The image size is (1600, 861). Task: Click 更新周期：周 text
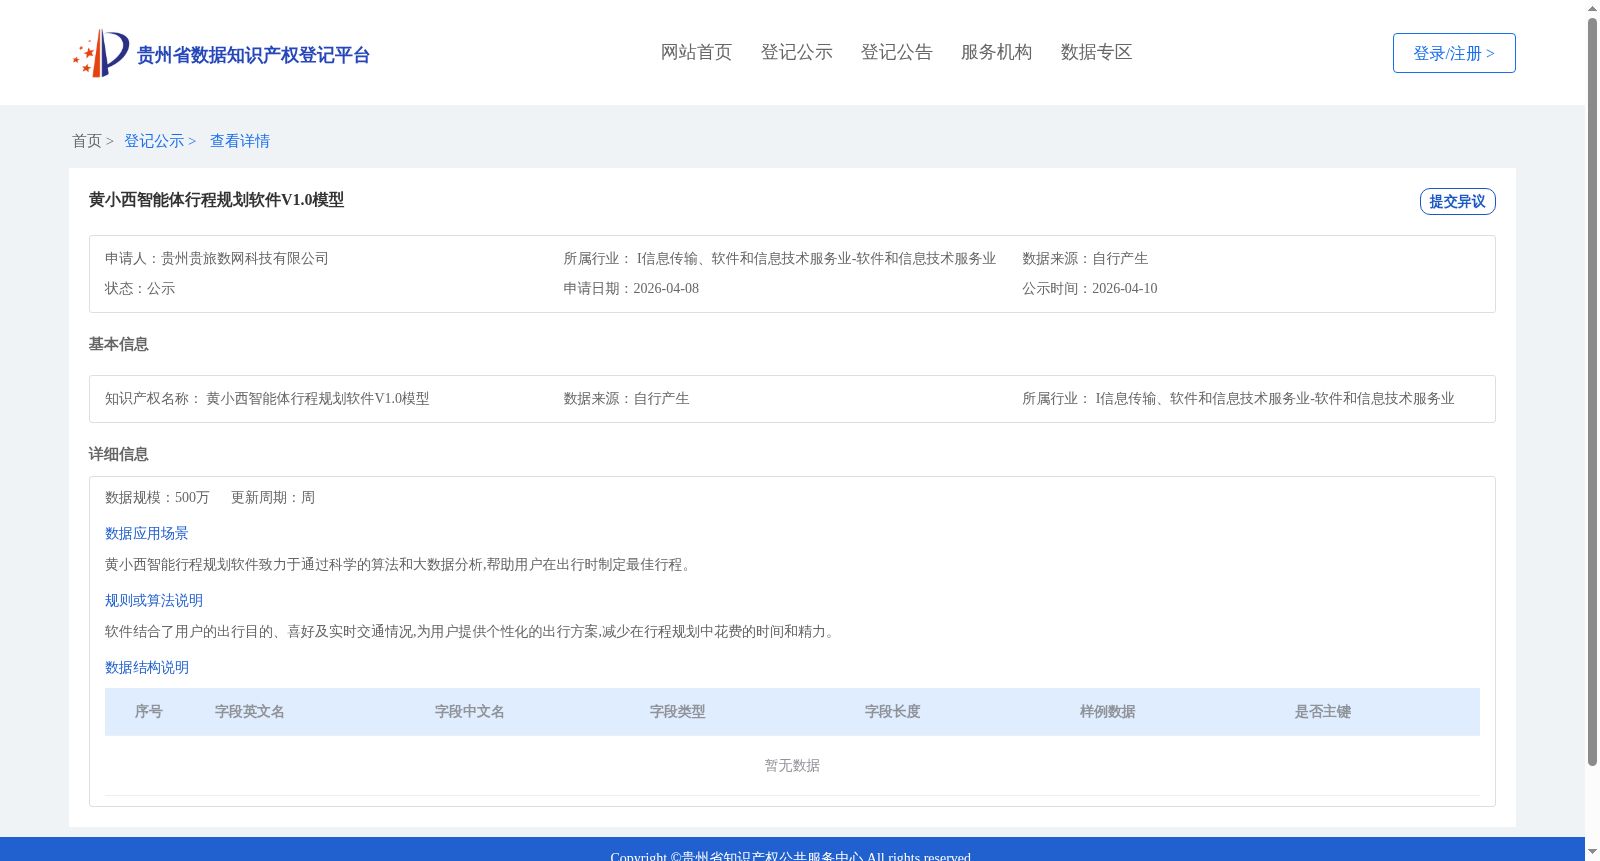point(273,497)
